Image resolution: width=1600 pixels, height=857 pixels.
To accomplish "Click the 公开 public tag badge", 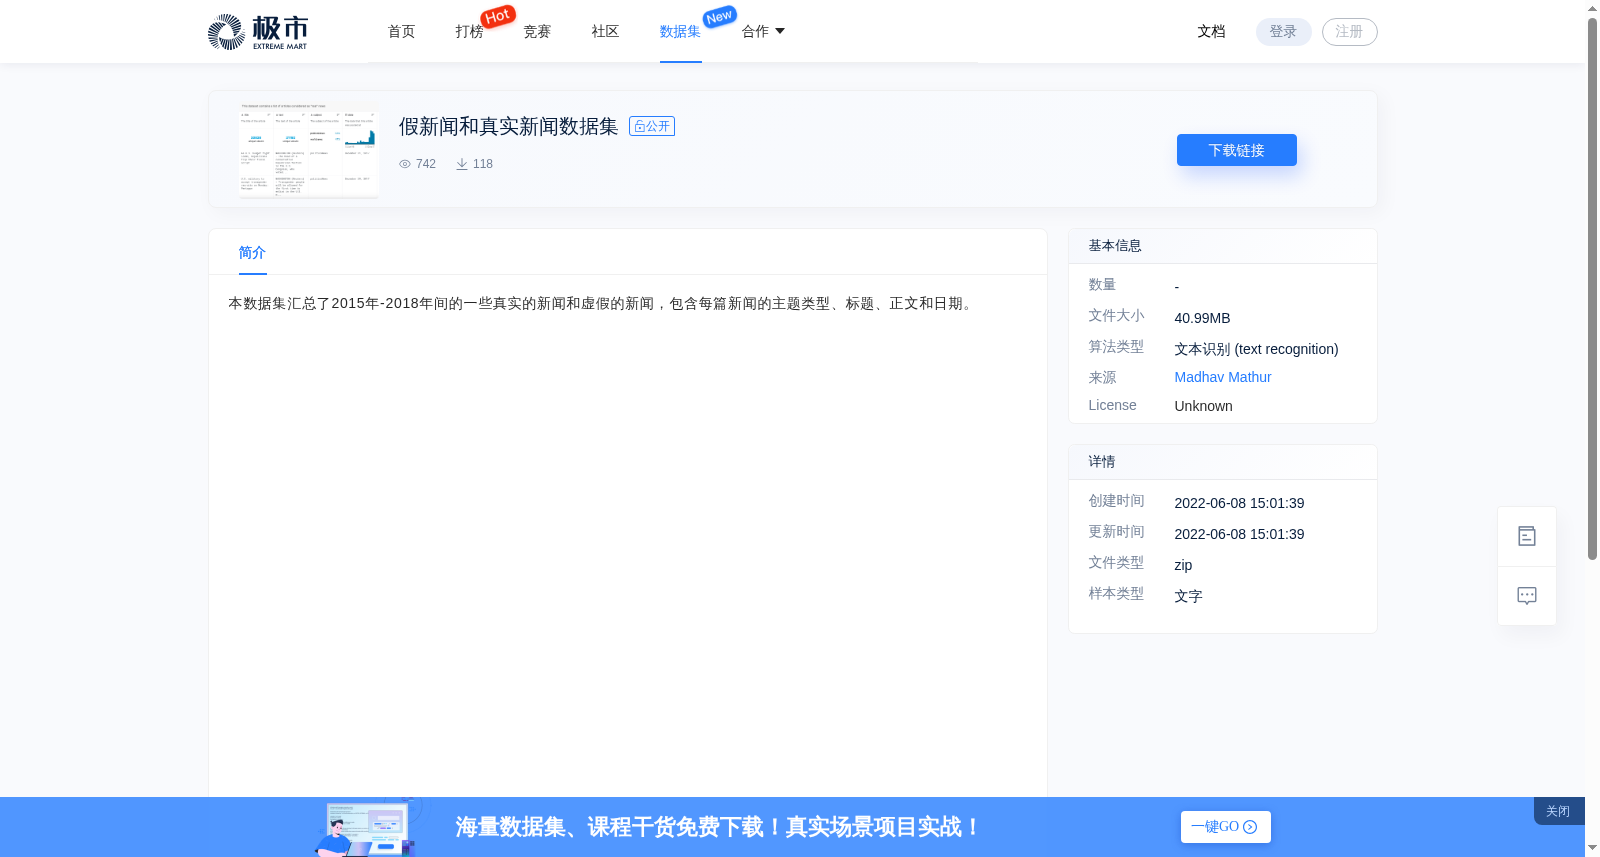I will click(x=652, y=126).
